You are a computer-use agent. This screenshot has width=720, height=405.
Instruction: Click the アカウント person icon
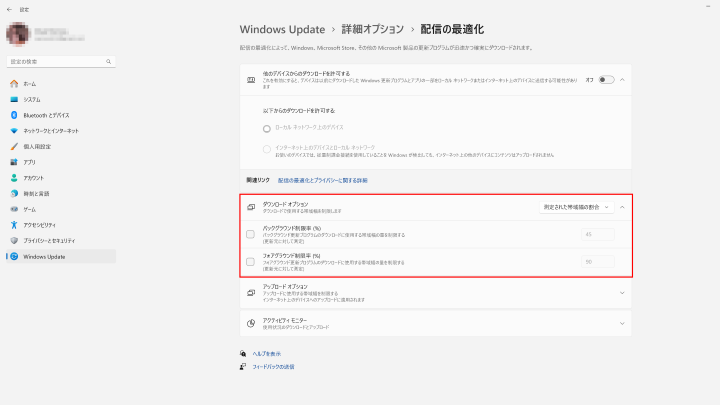[14, 178]
